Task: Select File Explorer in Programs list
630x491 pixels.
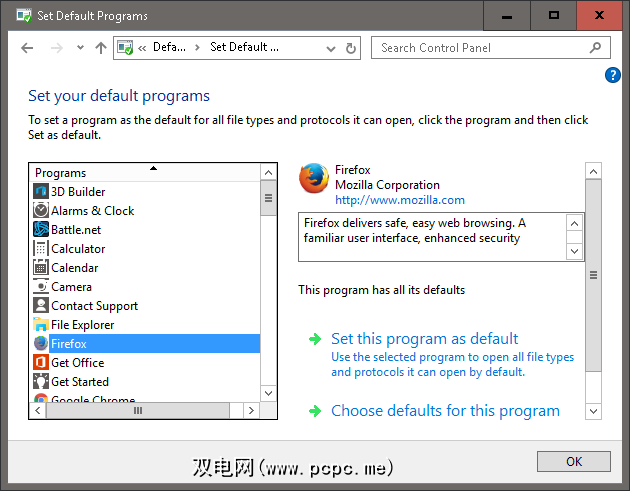Action: click(x=82, y=325)
